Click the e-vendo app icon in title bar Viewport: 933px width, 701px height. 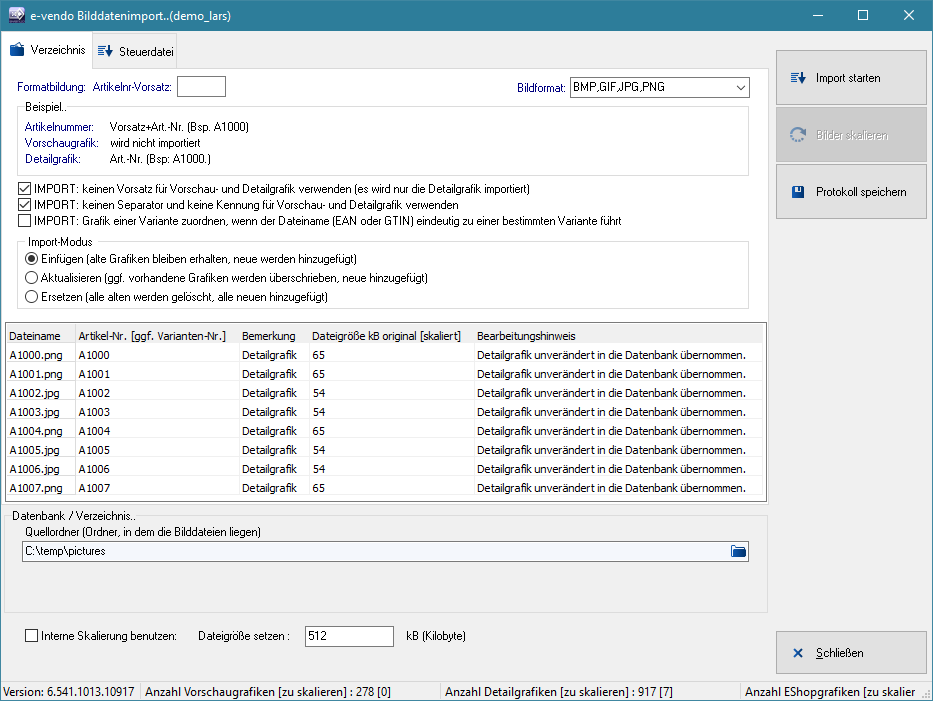pyautogui.click(x=16, y=15)
